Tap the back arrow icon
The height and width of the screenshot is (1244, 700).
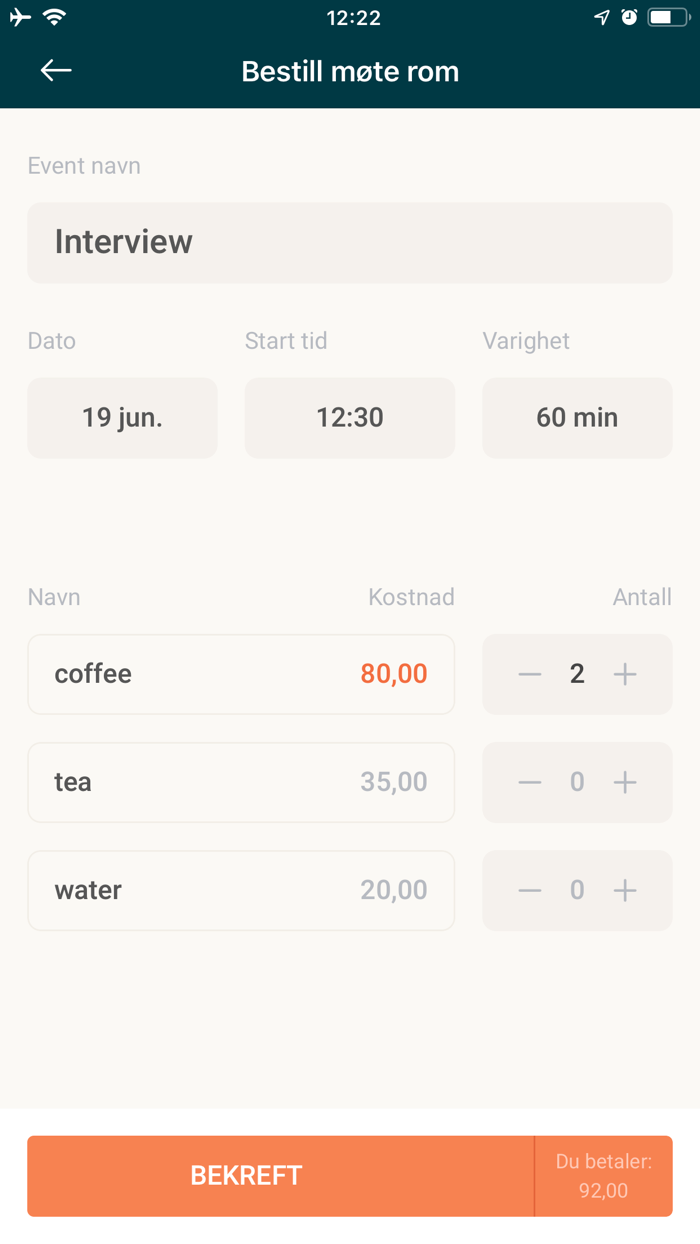pos(56,70)
